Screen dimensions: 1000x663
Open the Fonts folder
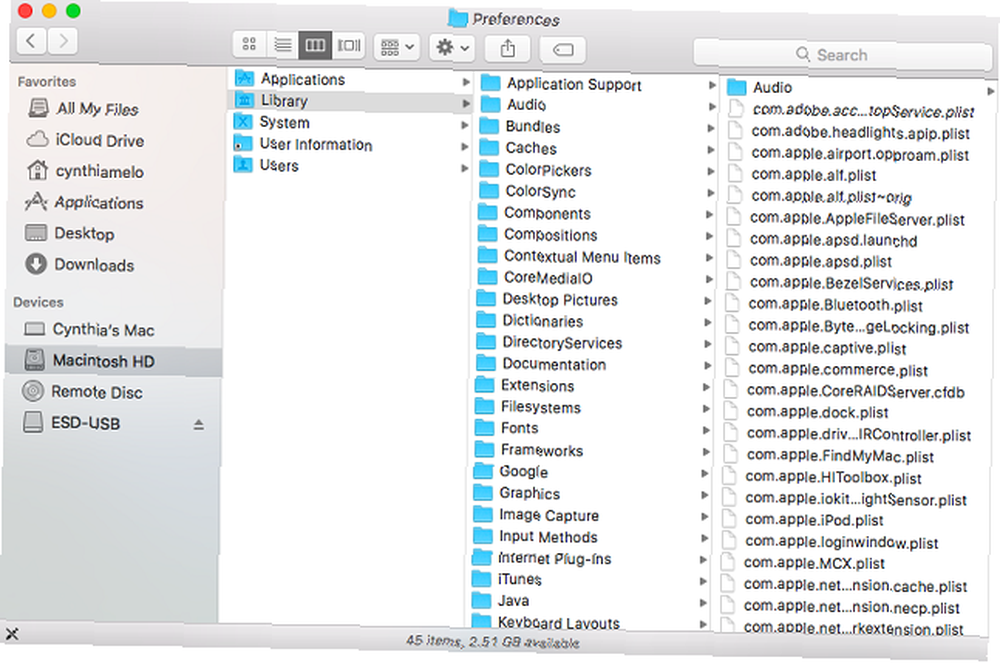coord(507,428)
